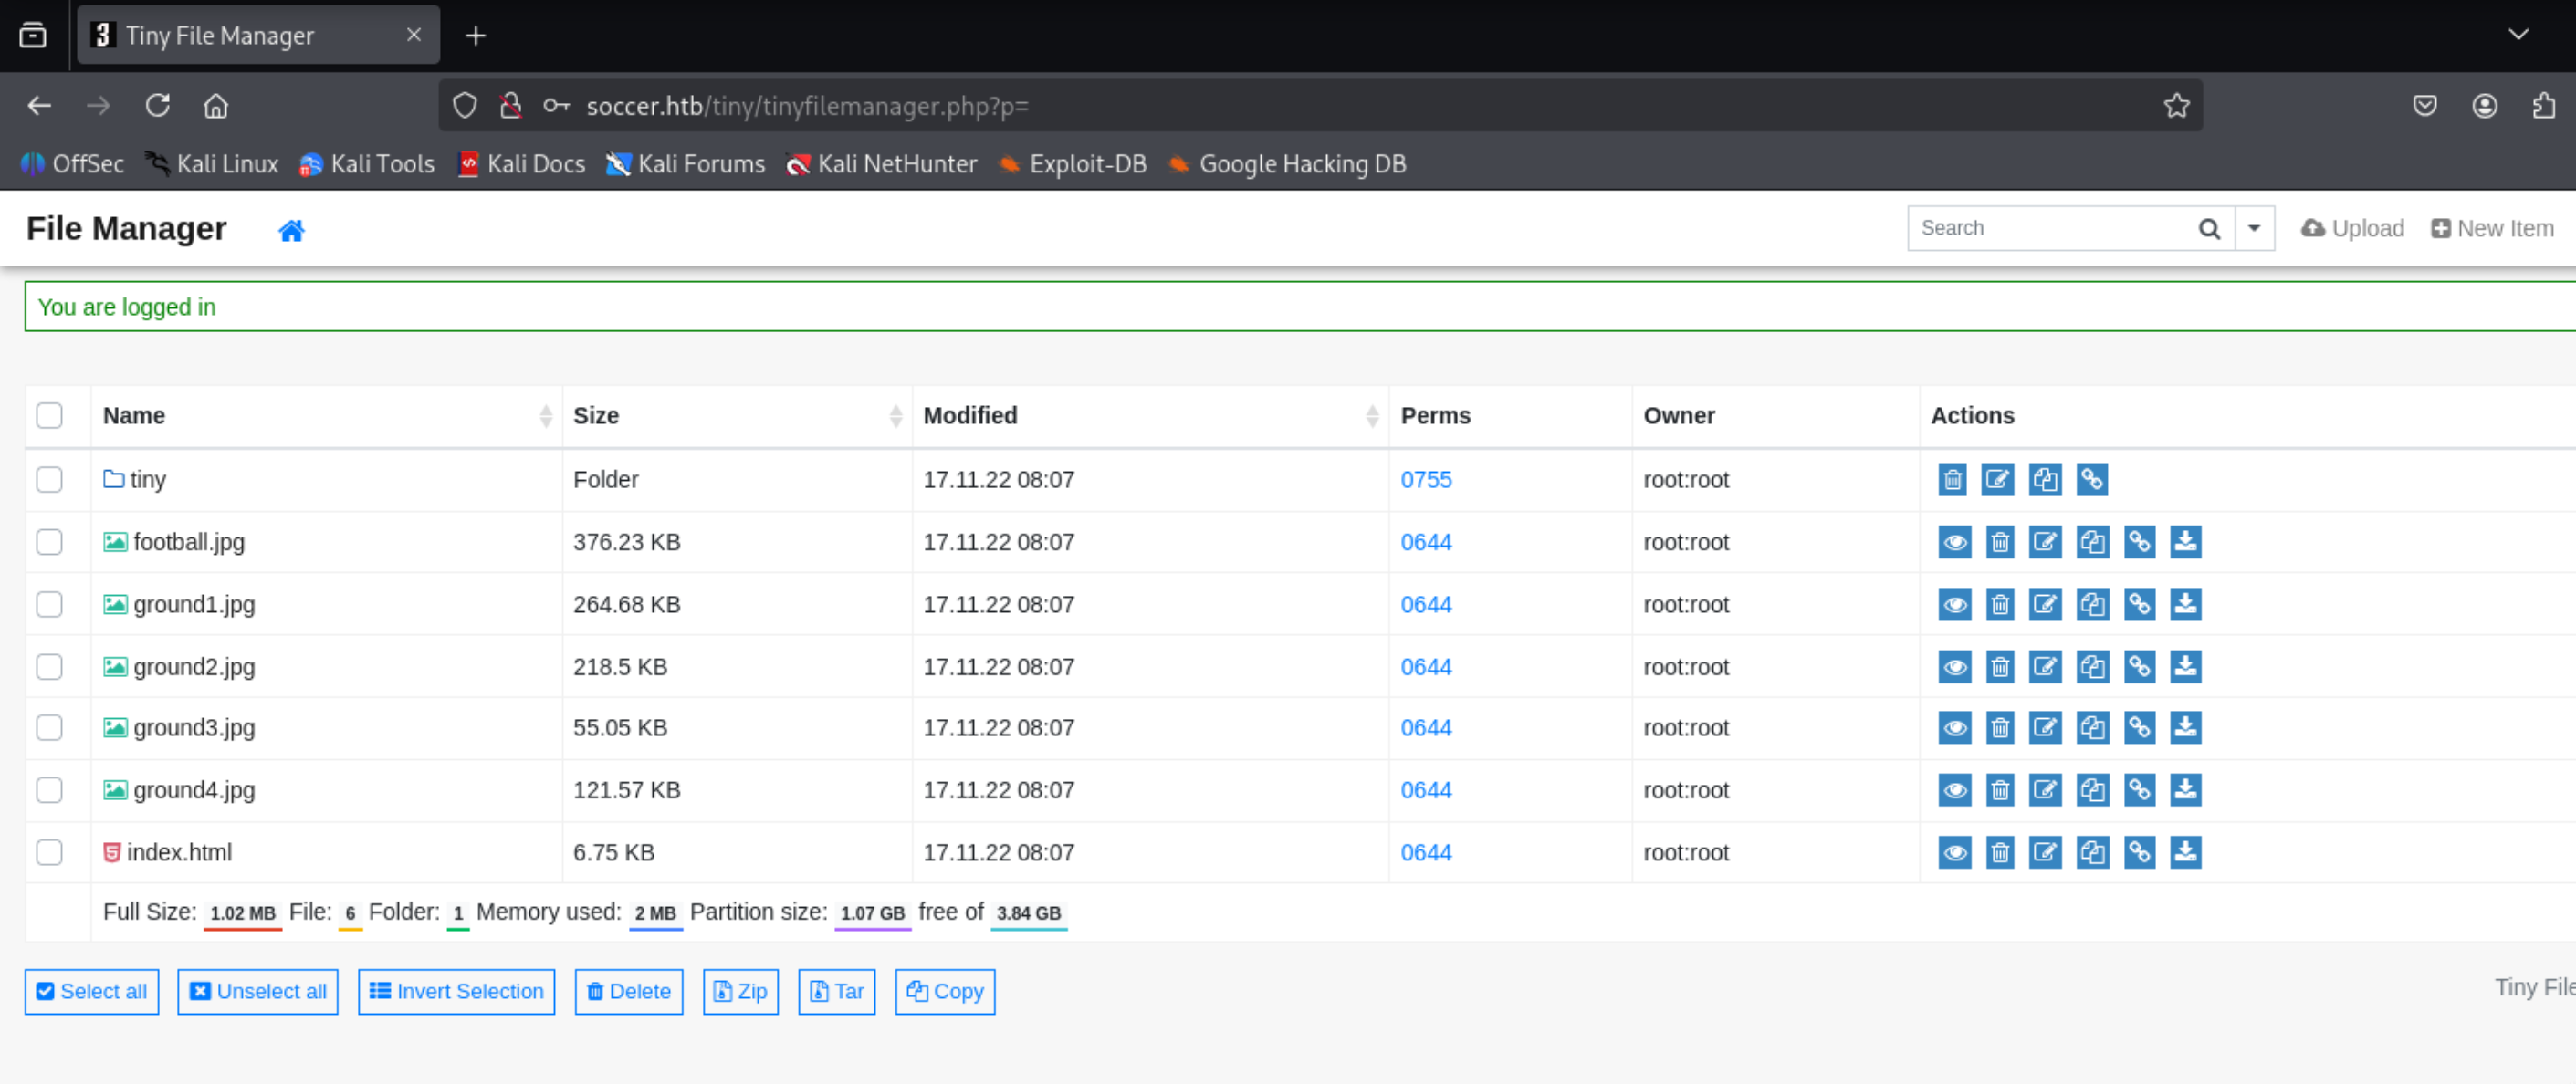Go to root via the home icon
This screenshot has height=1084, width=2576.
pyautogui.click(x=291, y=231)
